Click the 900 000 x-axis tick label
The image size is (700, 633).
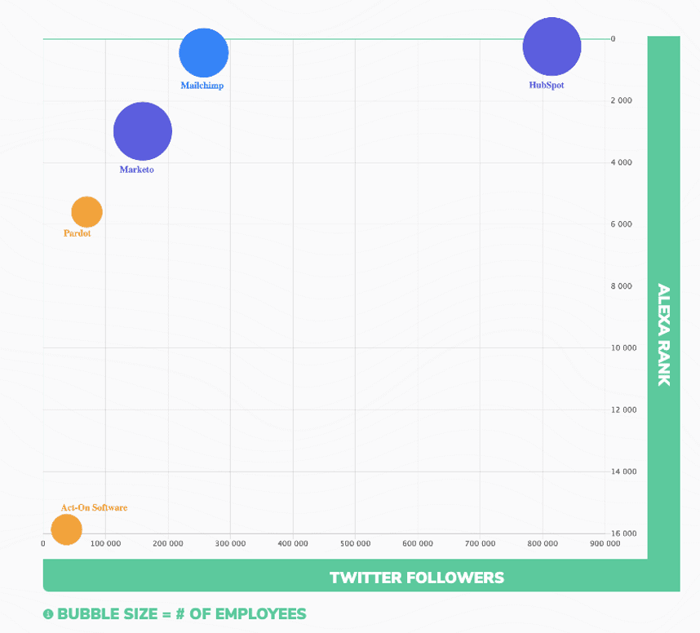(605, 544)
